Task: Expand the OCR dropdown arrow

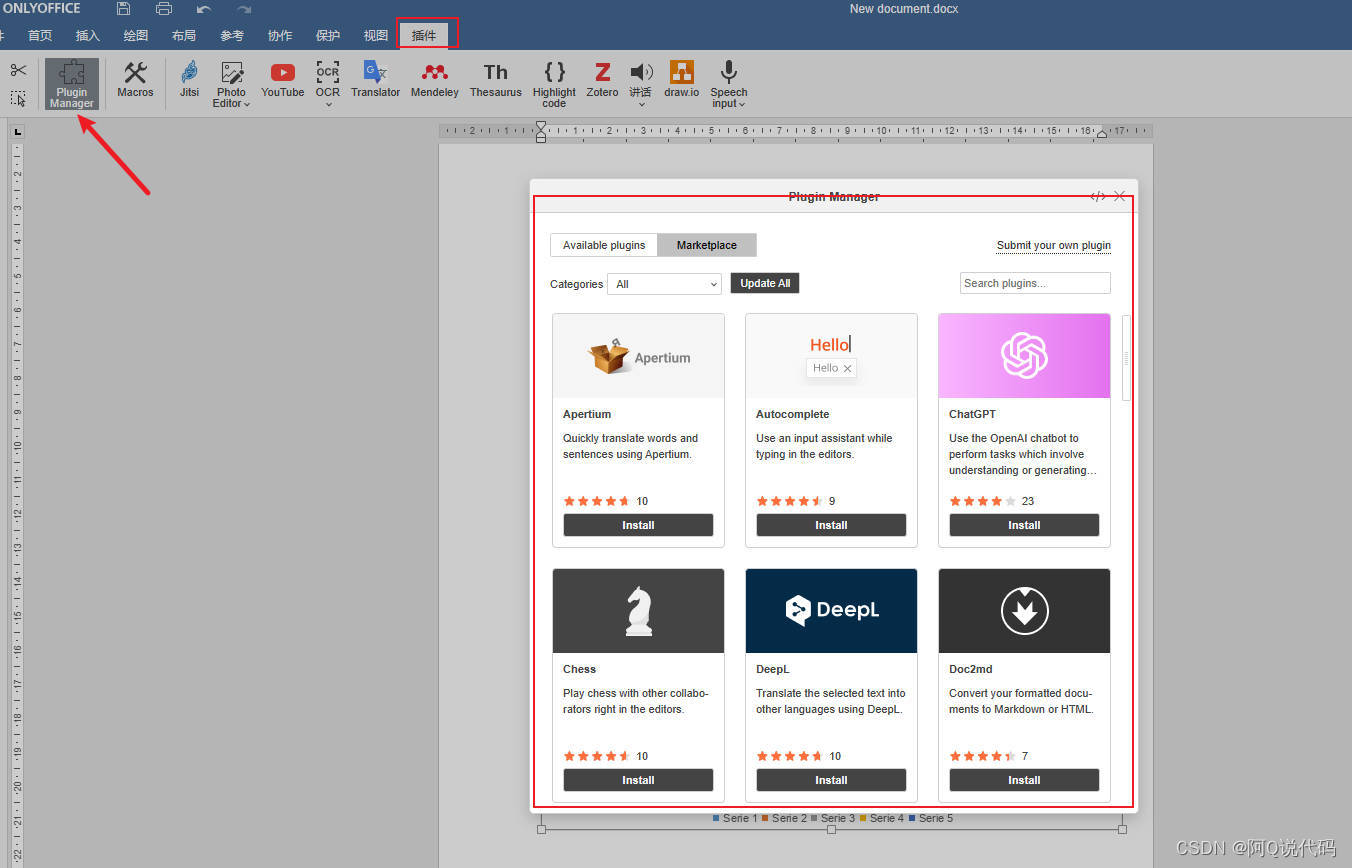Action: point(328,104)
